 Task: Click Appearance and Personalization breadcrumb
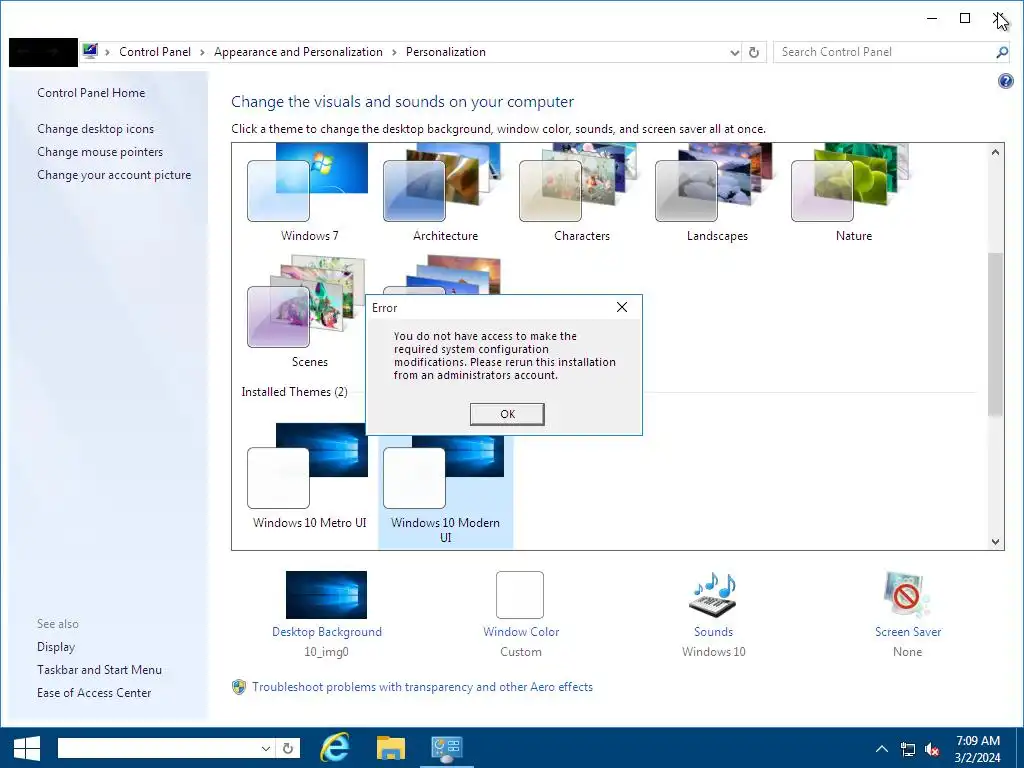[x=298, y=52]
